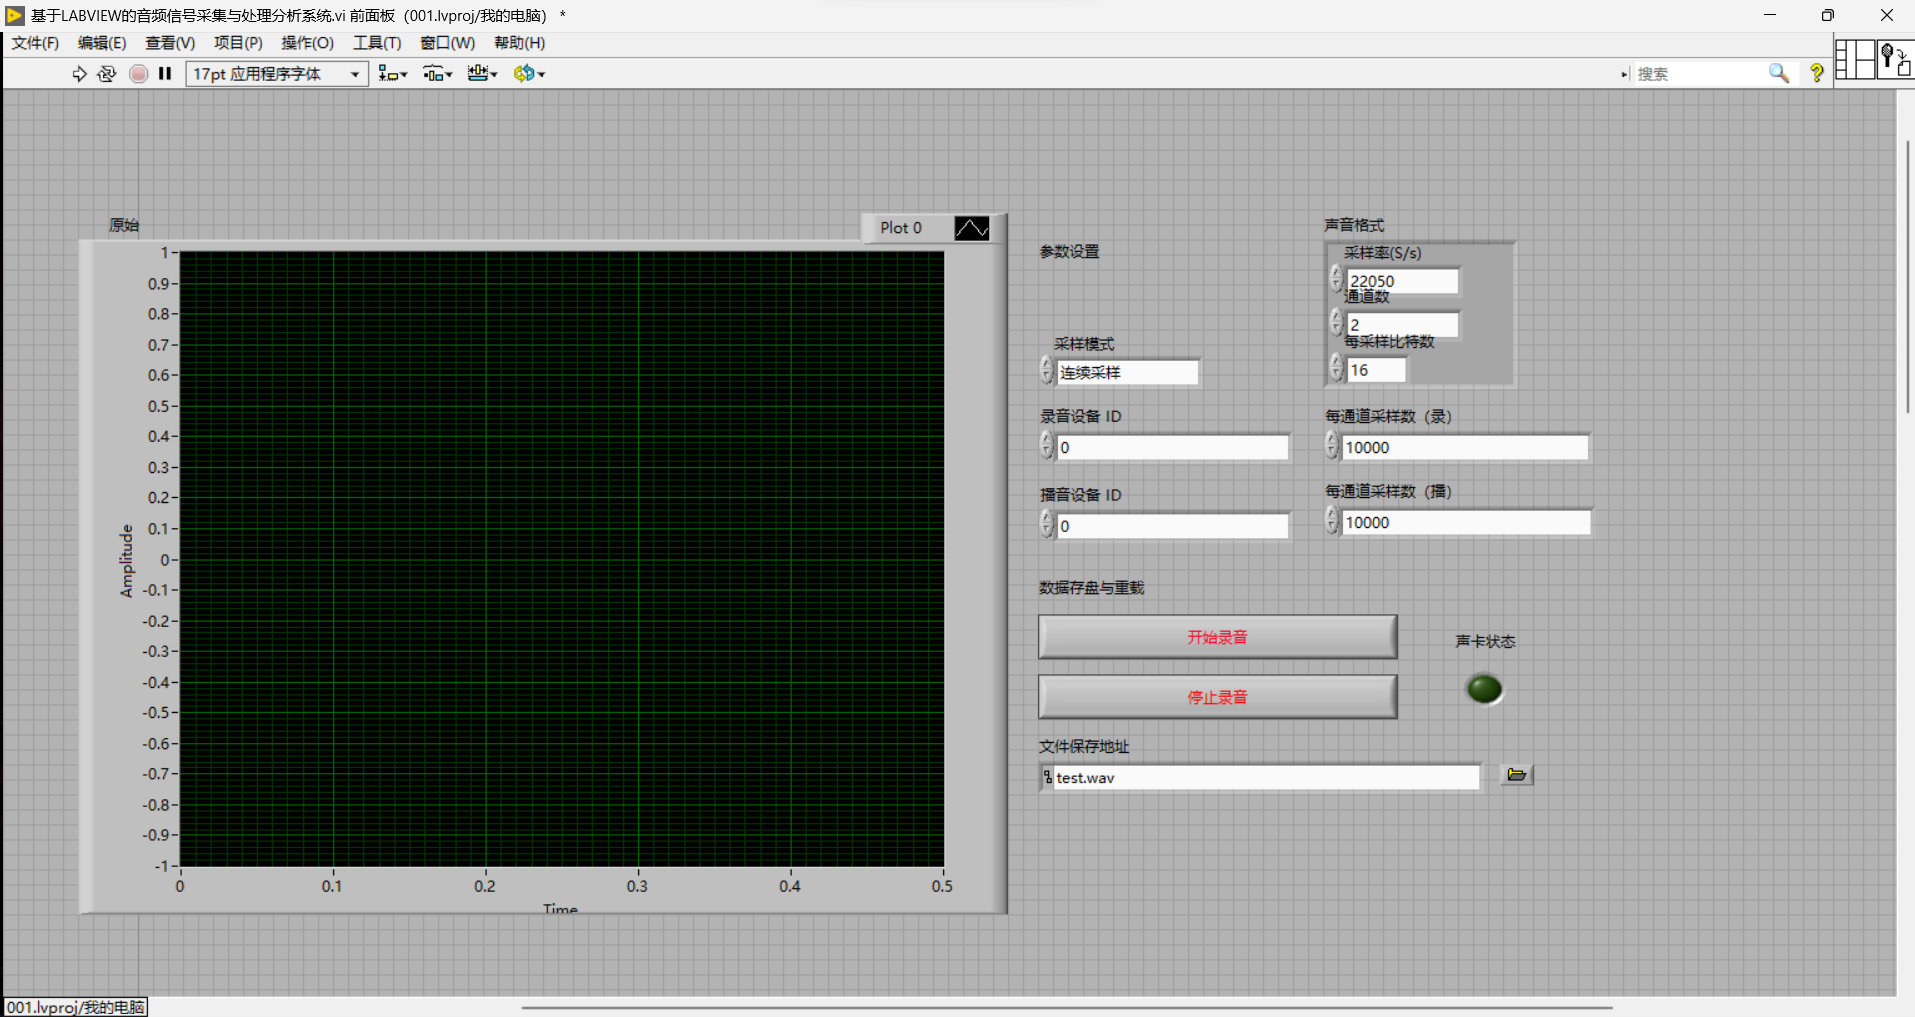Step the 录音设备 ID value arrows
Viewport: 1915px width, 1017px height.
pyautogui.click(x=1047, y=445)
